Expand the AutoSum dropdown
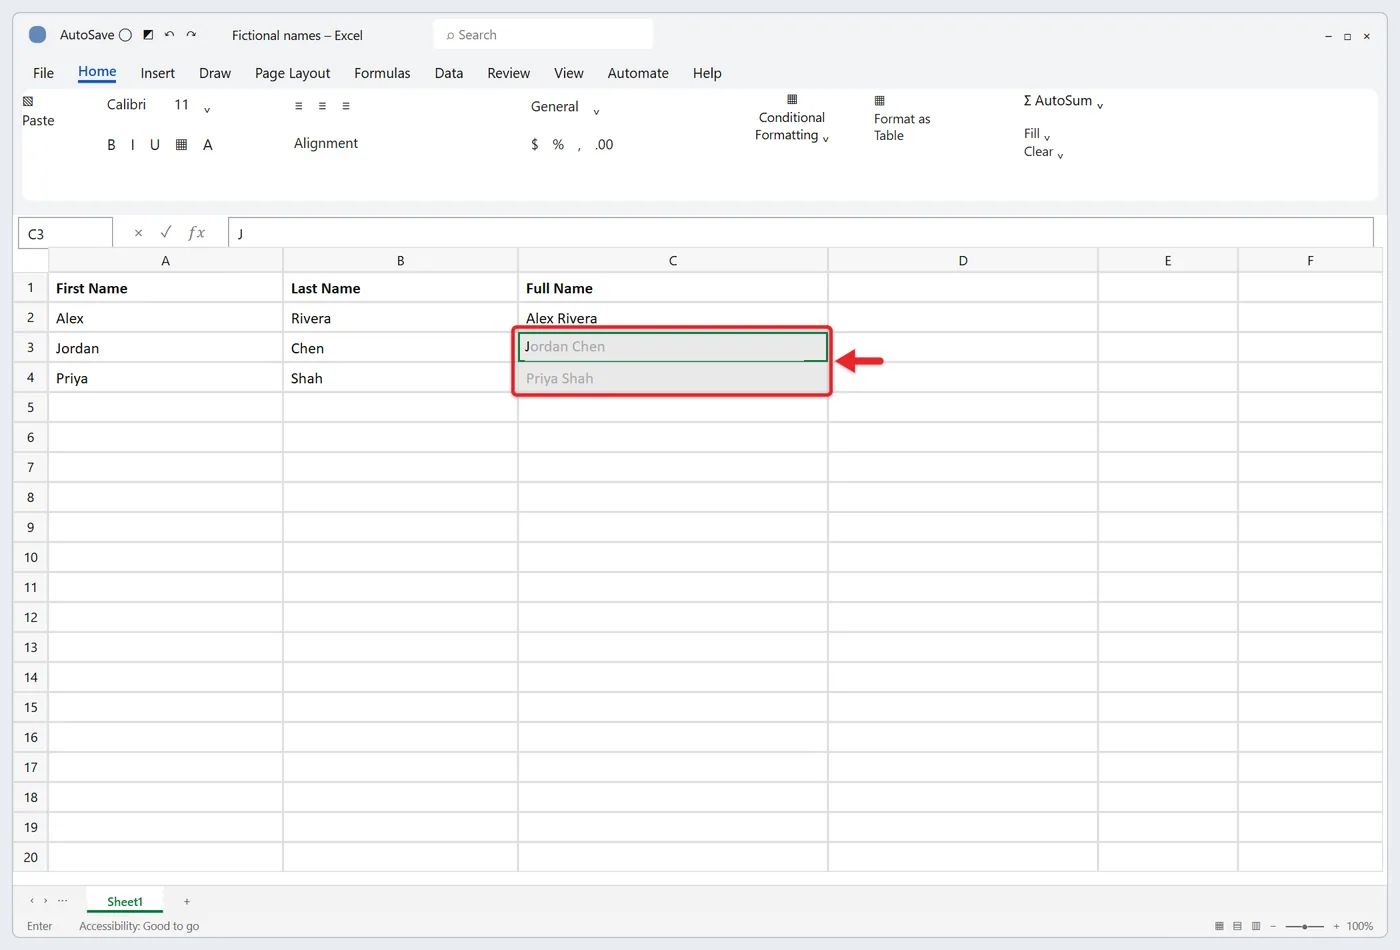The width and height of the screenshot is (1400, 950). (x=1100, y=105)
